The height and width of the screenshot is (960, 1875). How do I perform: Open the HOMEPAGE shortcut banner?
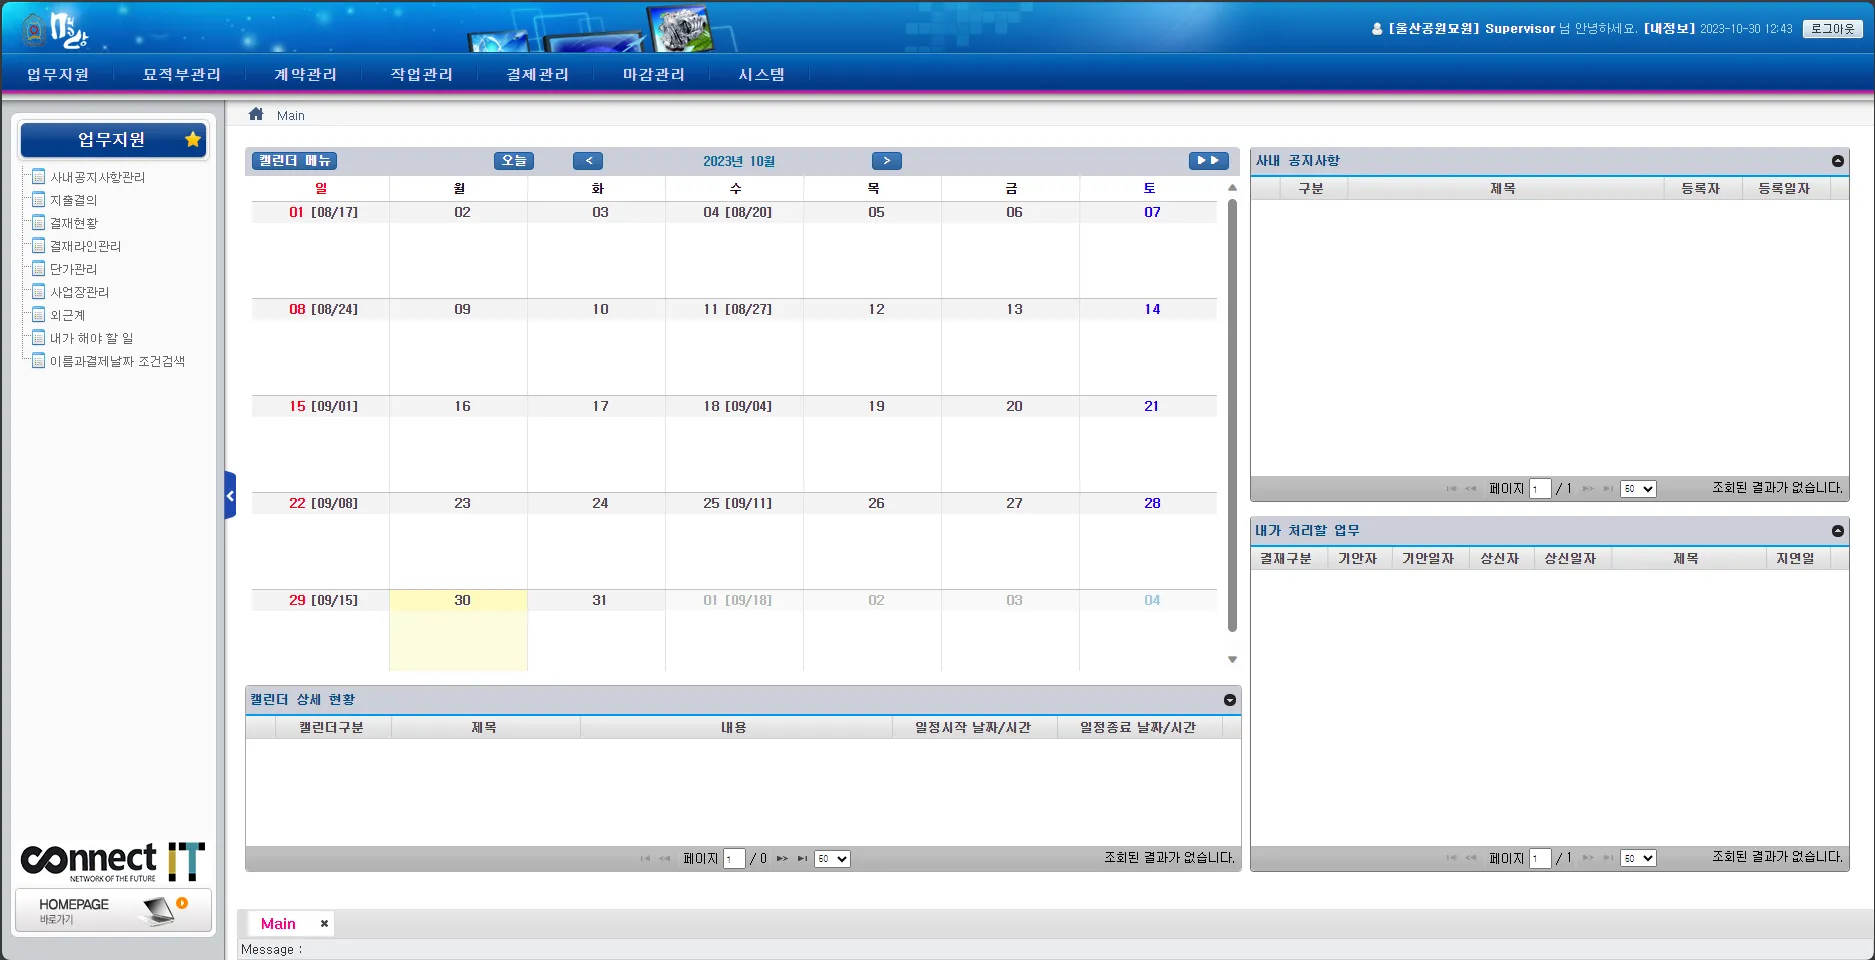click(x=113, y=910)
